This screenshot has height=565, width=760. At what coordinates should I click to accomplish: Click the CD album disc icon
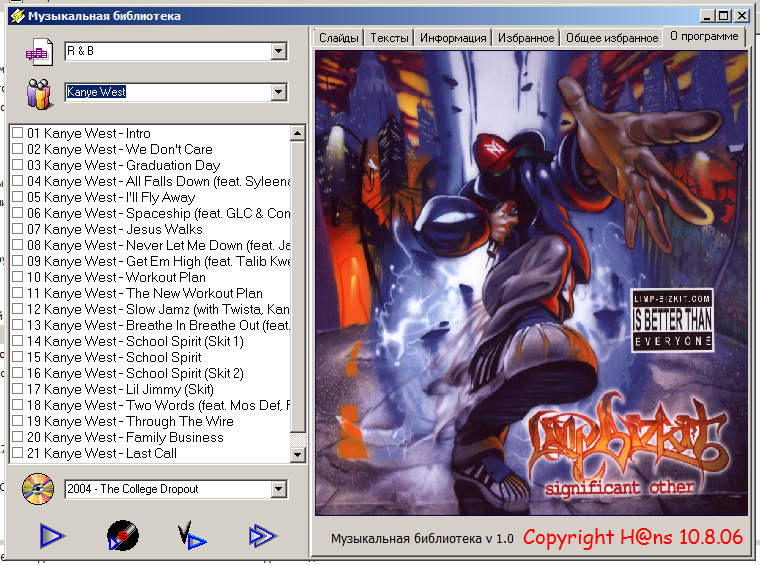pyautogui.click(x=38, y=489)
